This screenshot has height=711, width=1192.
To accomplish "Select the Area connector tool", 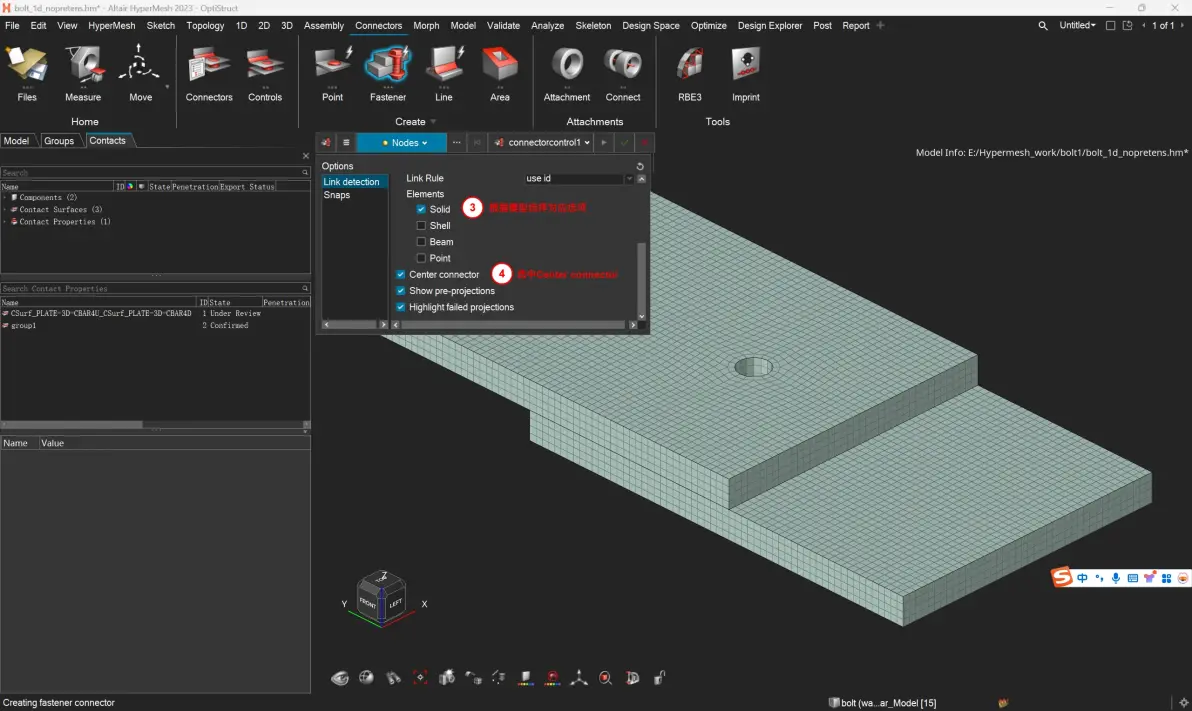I will click(x=499, y=74).
